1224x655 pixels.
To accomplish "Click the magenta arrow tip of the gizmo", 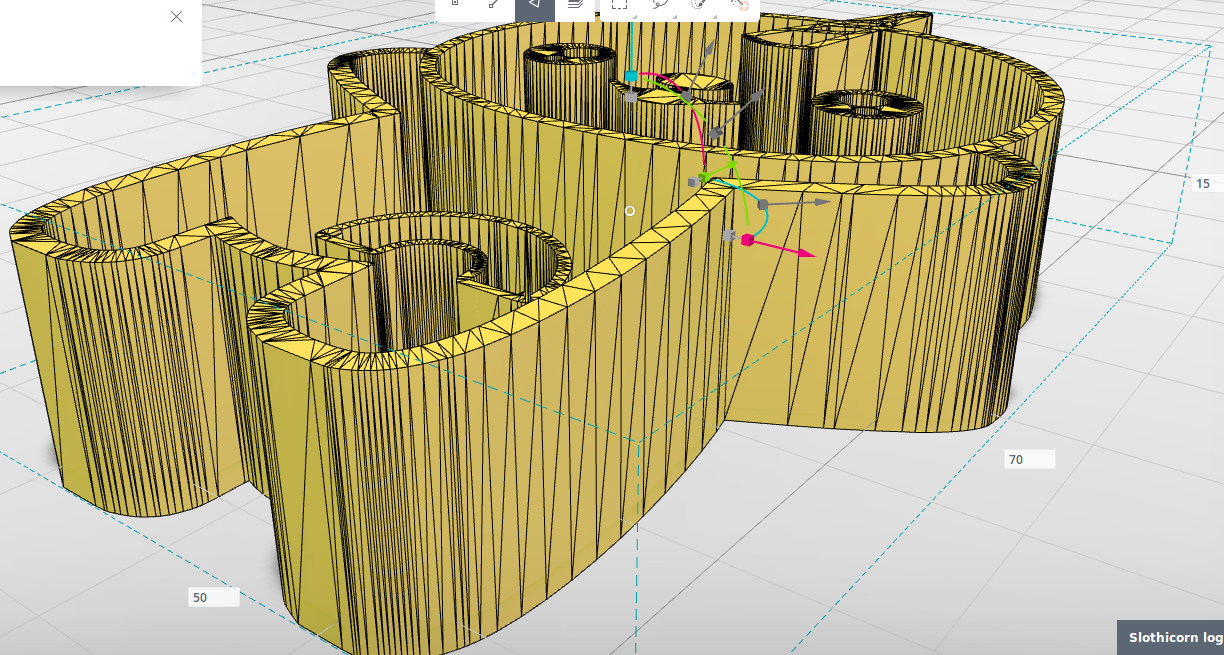I will [x=808, y=254].
